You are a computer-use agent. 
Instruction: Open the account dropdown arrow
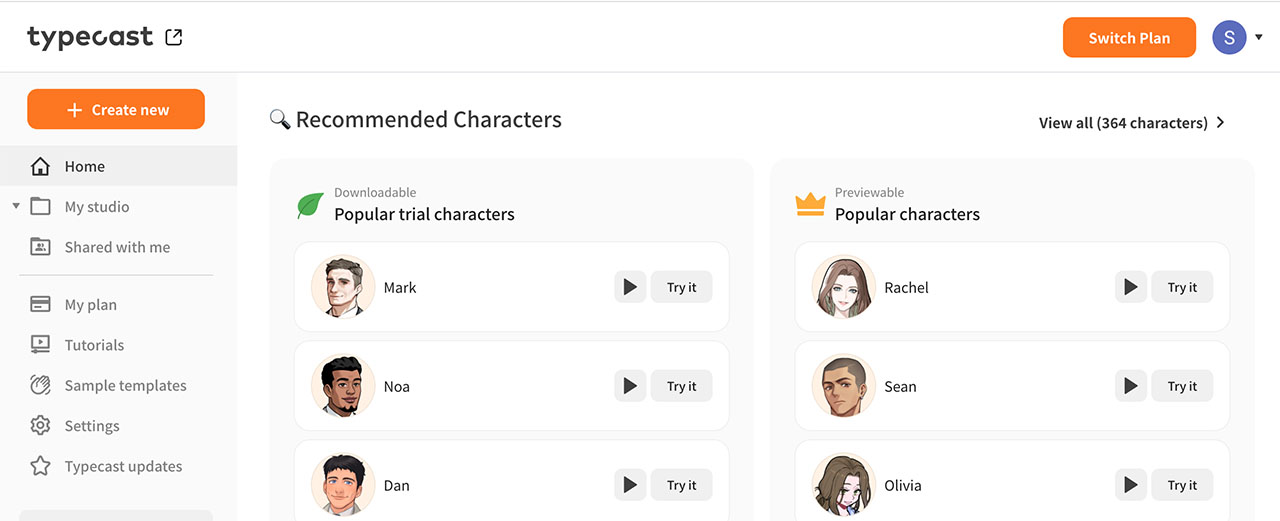(x=1258, y=38)
